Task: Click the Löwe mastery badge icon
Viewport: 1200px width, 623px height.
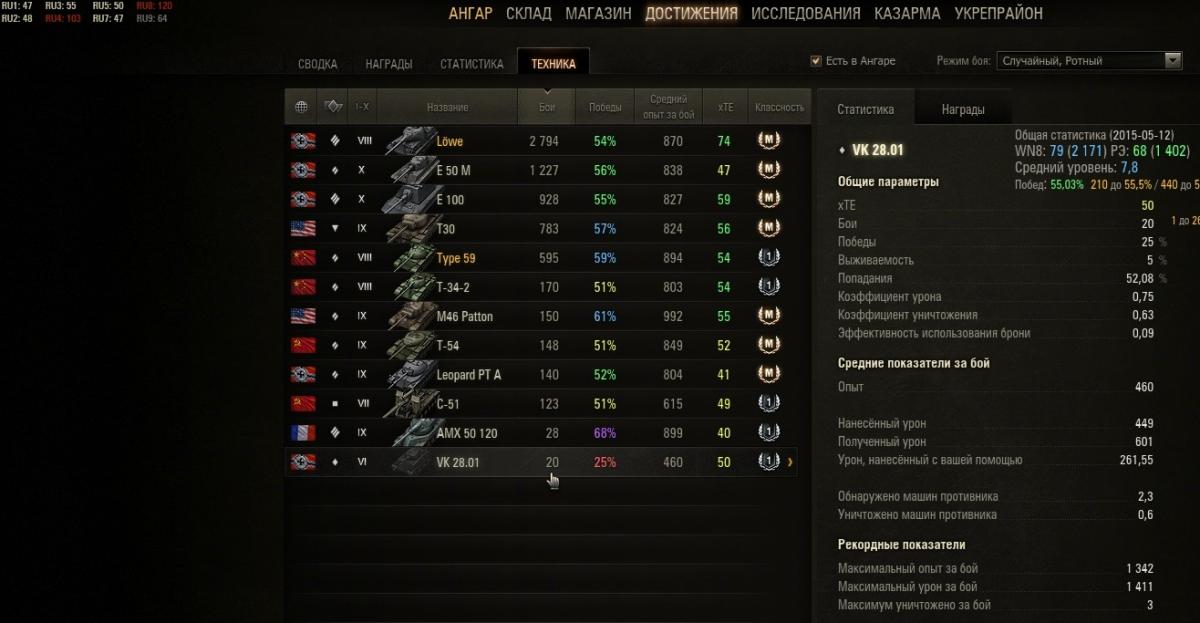Action: pos(769,141)
